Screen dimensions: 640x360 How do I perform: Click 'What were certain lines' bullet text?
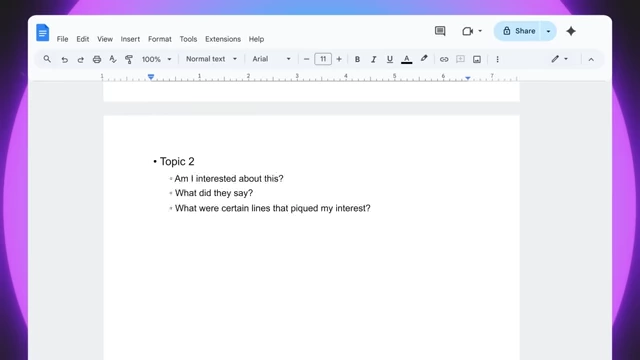click(273, 208)
